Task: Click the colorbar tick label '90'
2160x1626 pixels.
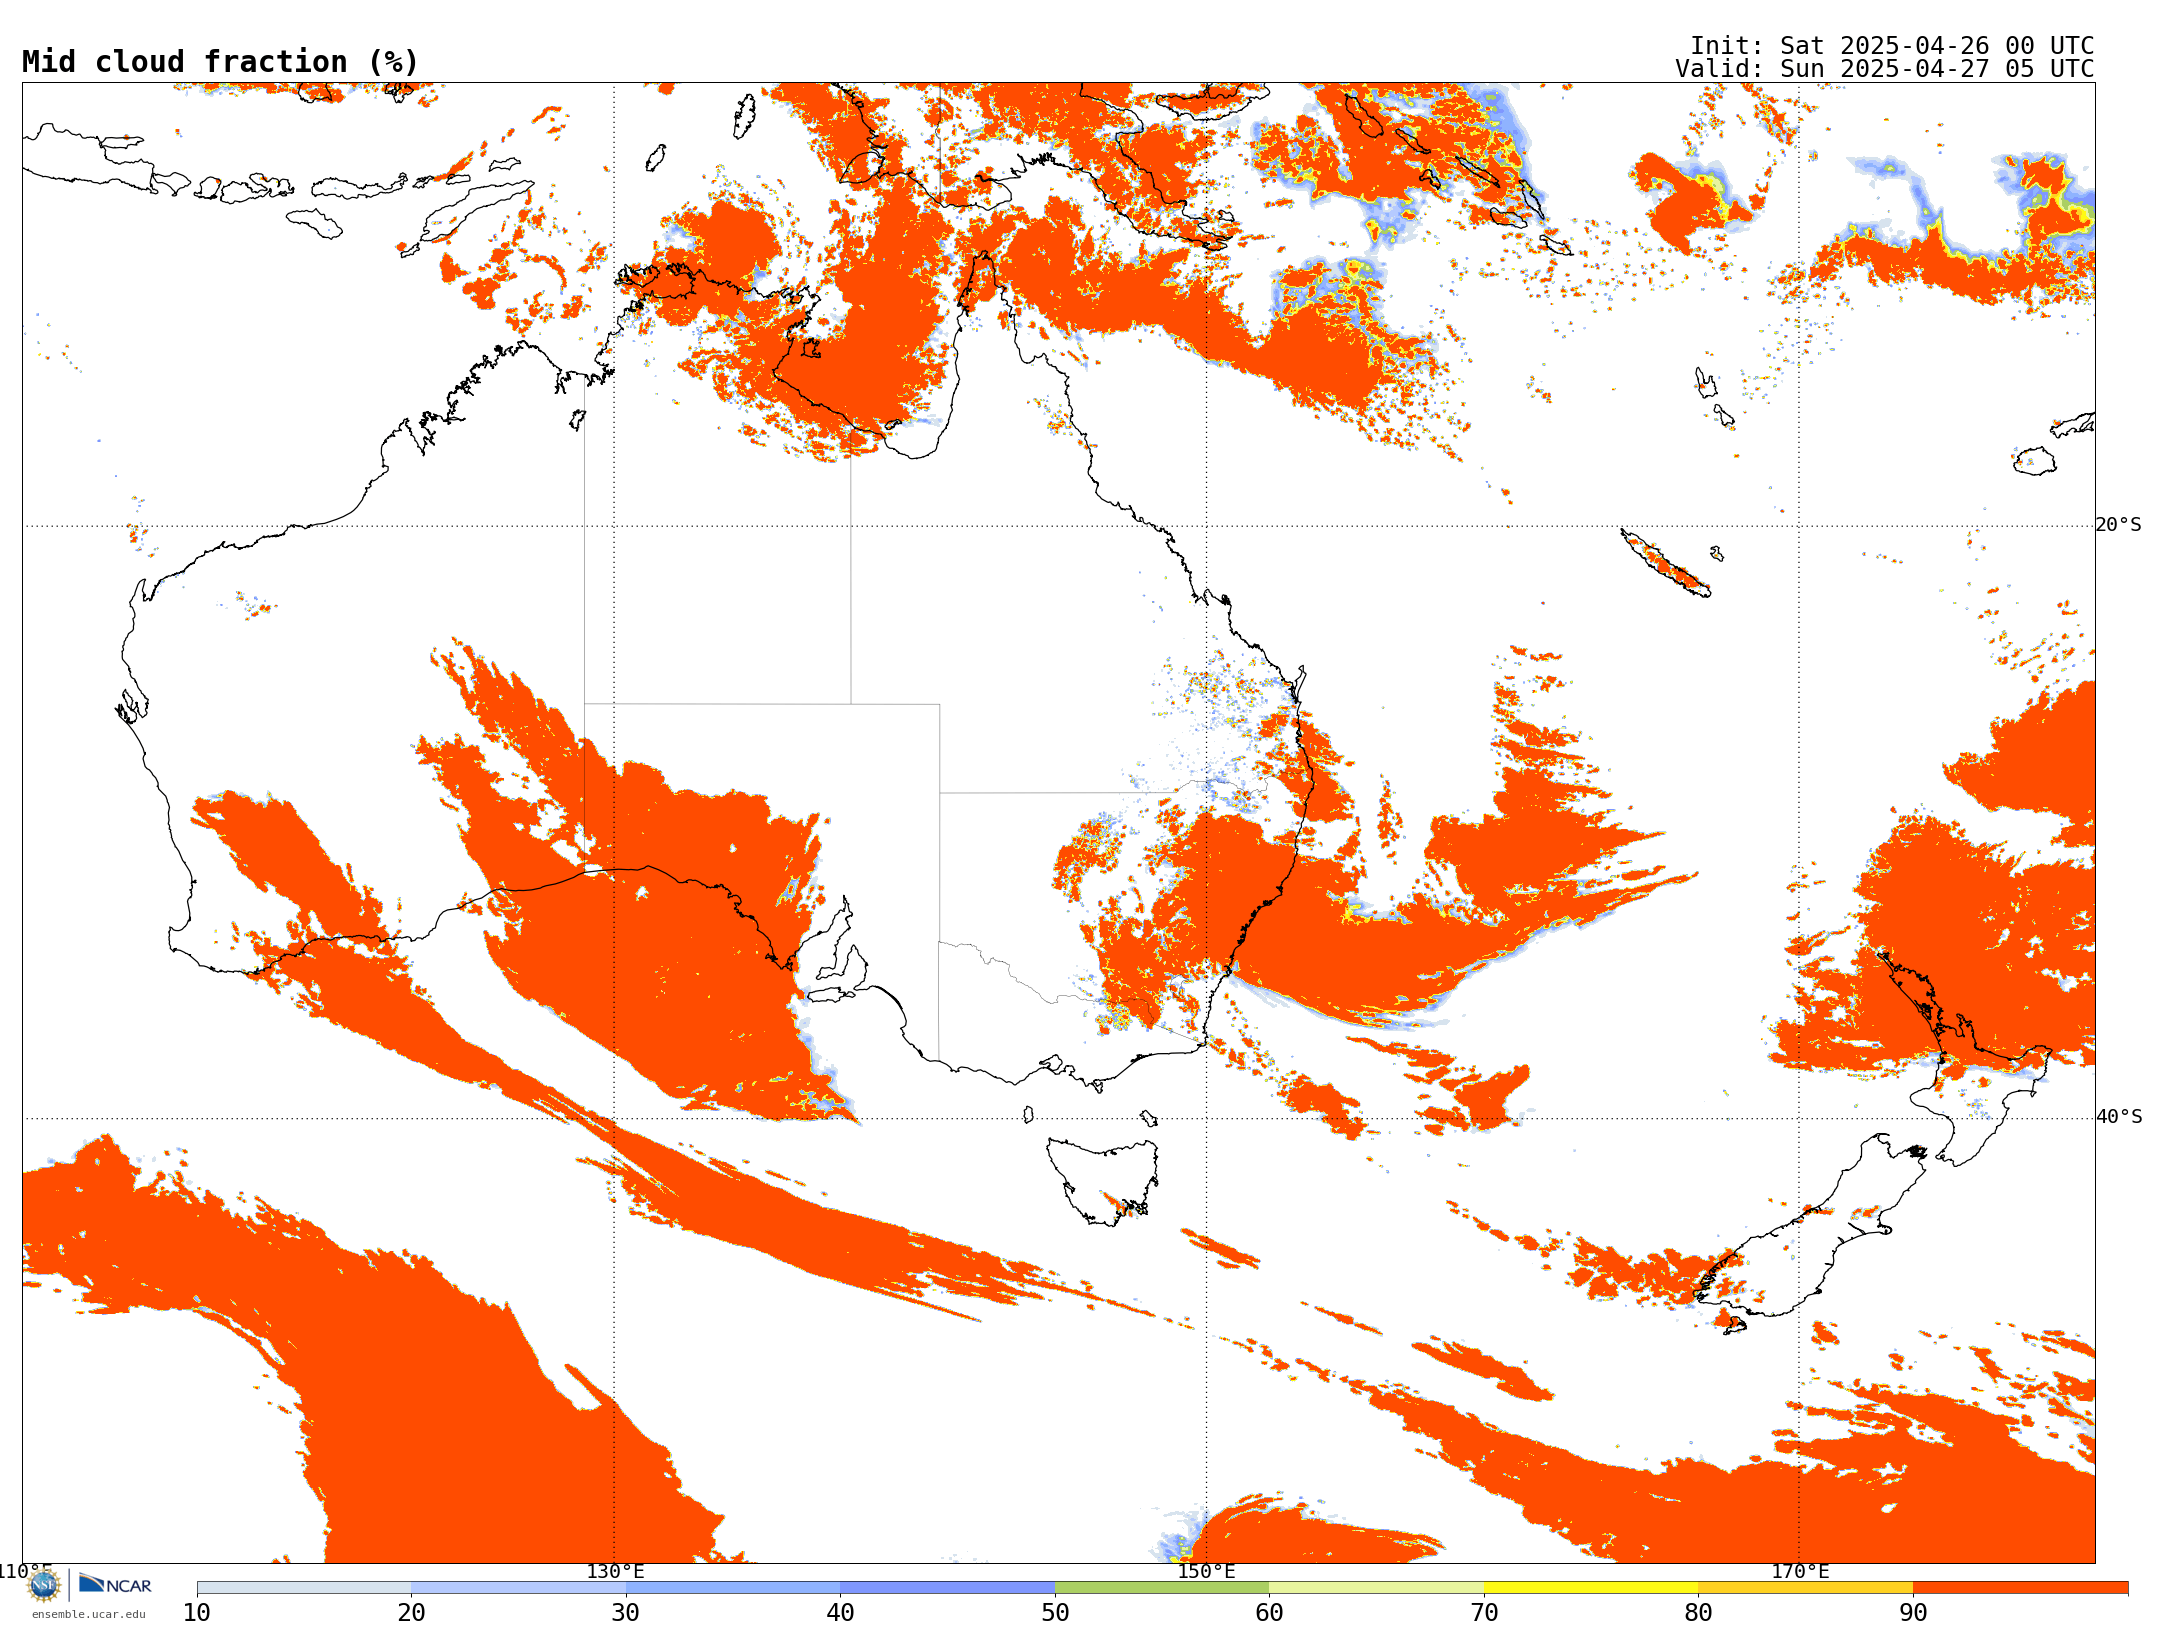Action: [x=1913, y=1612]
